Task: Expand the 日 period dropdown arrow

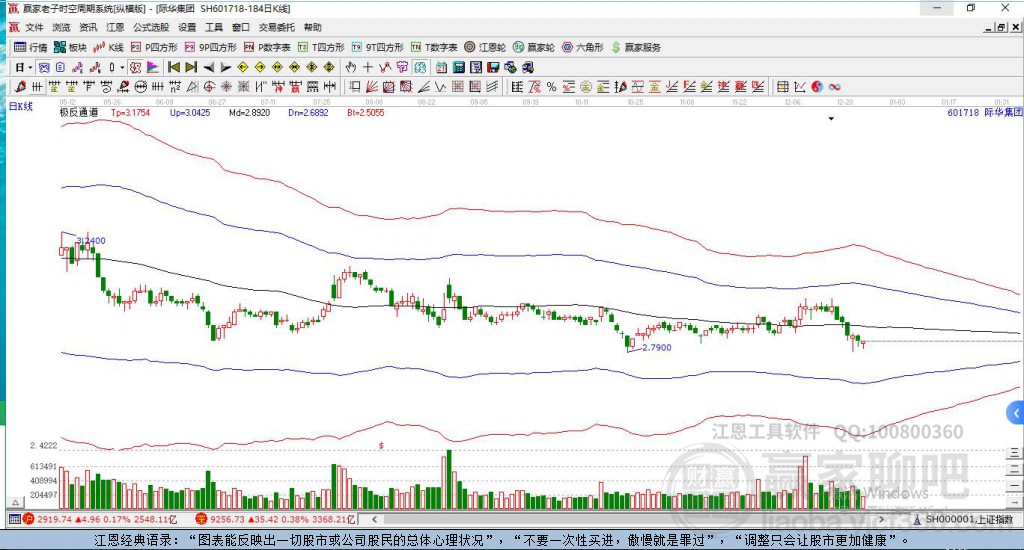Action: [x=30, y=67]
